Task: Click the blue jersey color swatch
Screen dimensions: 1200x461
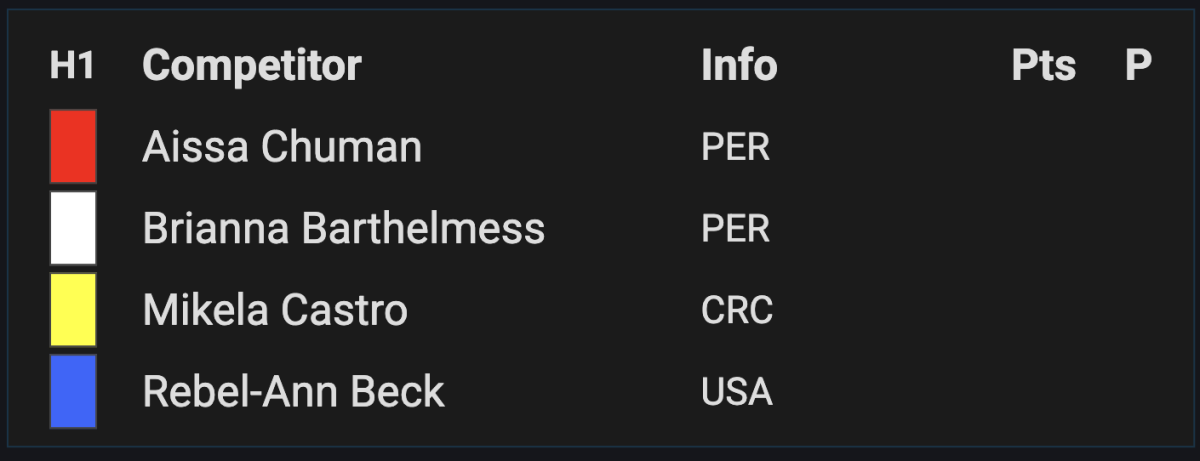Action: click(x=73, y=391)
